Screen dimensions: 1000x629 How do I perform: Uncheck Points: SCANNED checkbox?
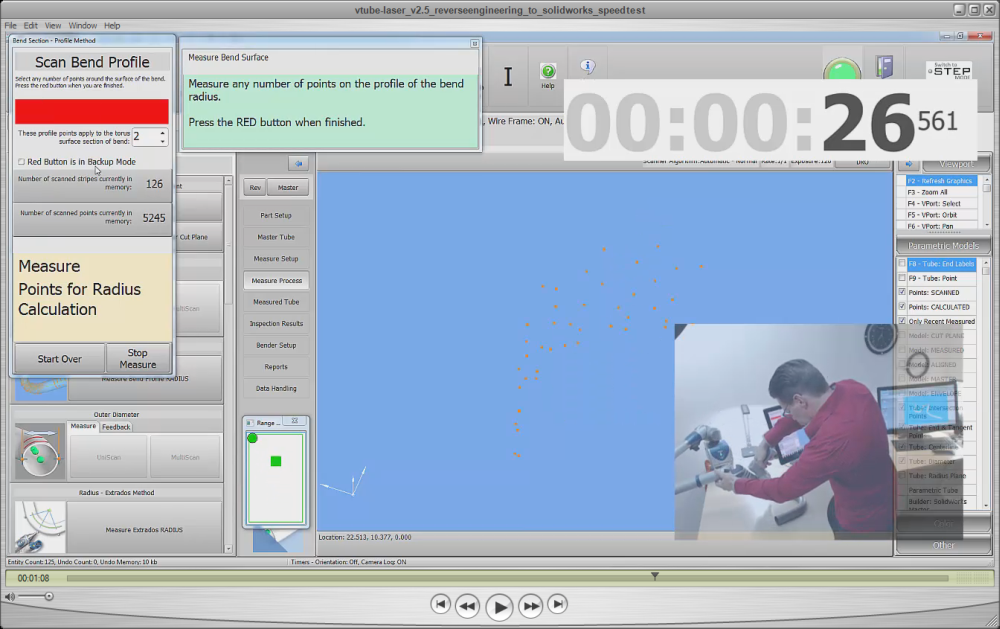coord(902,292)
